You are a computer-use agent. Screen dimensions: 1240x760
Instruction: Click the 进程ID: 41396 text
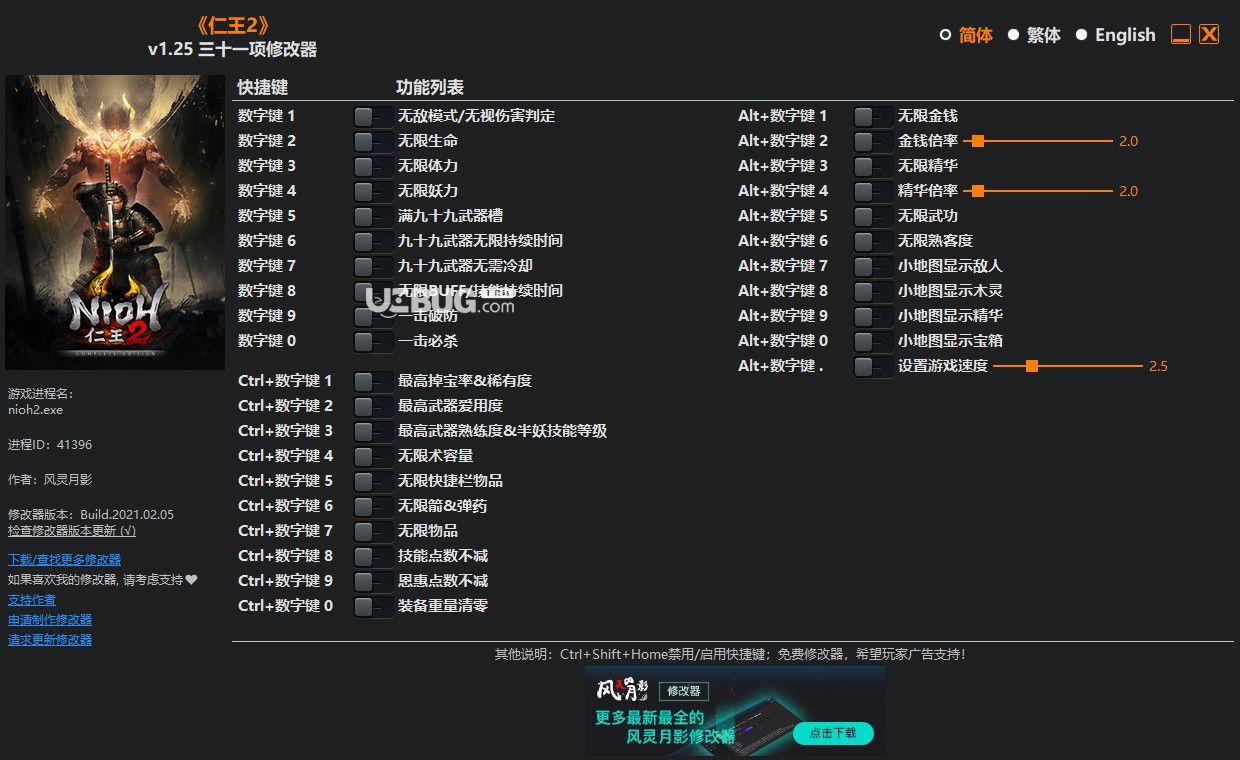click(x=50, y=445)
